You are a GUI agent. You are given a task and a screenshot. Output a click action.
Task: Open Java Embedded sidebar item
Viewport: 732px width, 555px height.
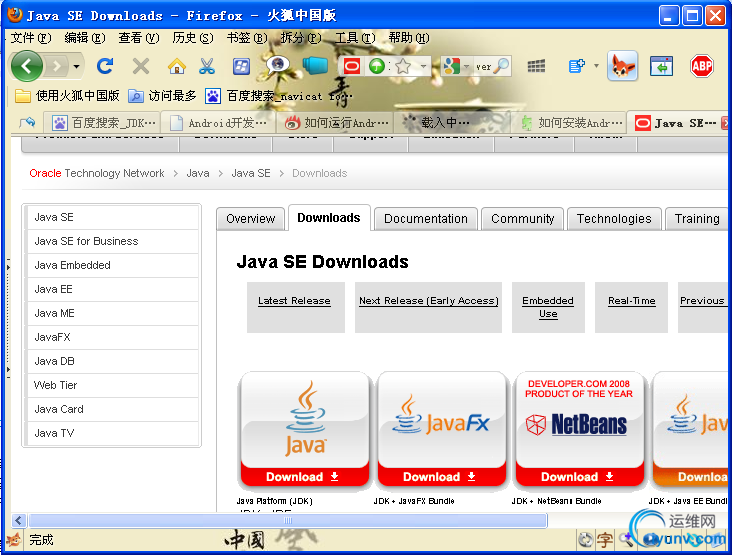[x=113, y=265]
